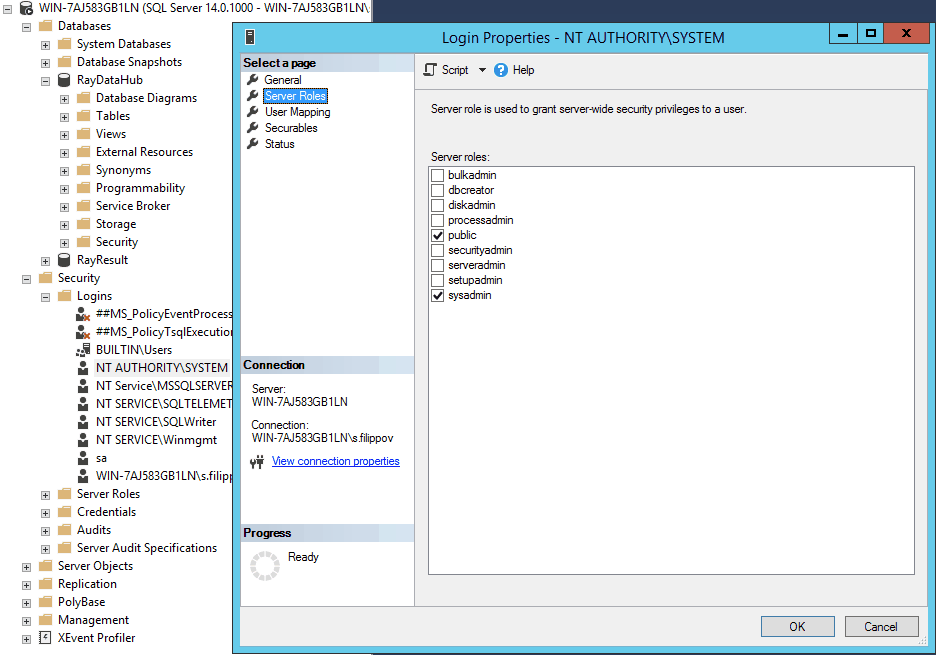This screenshot has height=655, width=936.
Task: Click the Securables page wrench icon
Action: (253, 128)
